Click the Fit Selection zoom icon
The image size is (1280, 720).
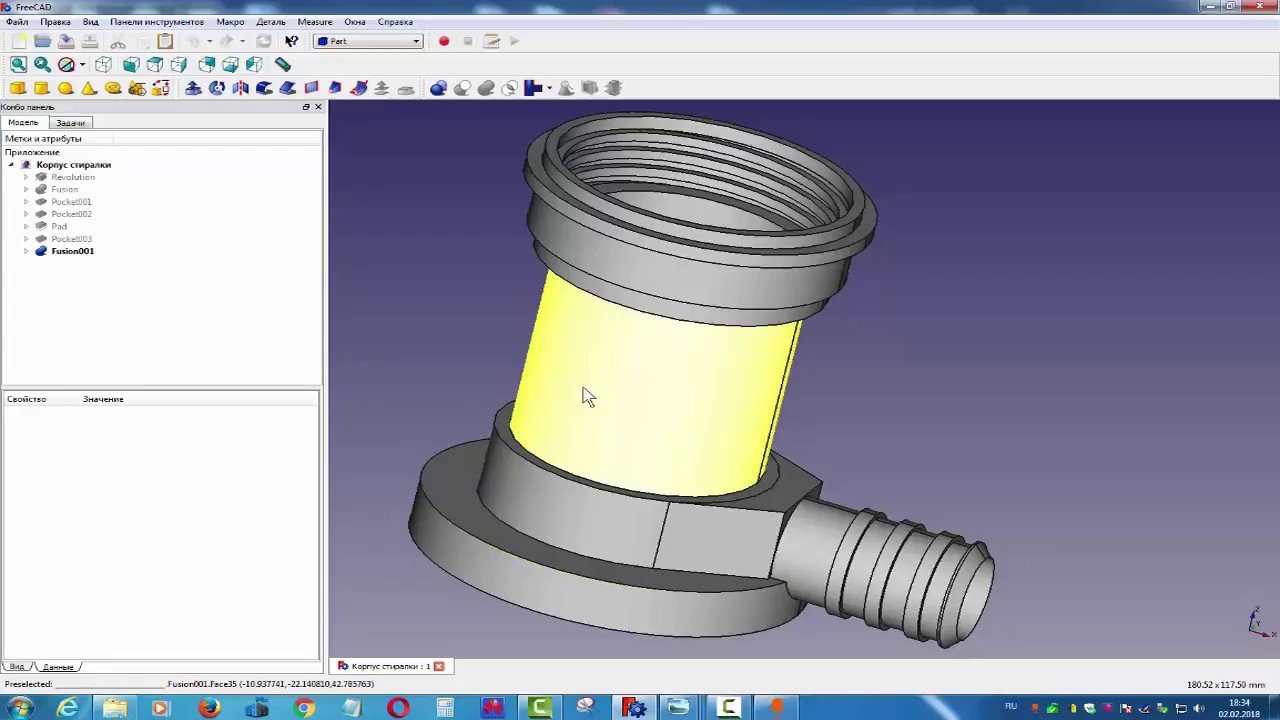click(42, 64)
